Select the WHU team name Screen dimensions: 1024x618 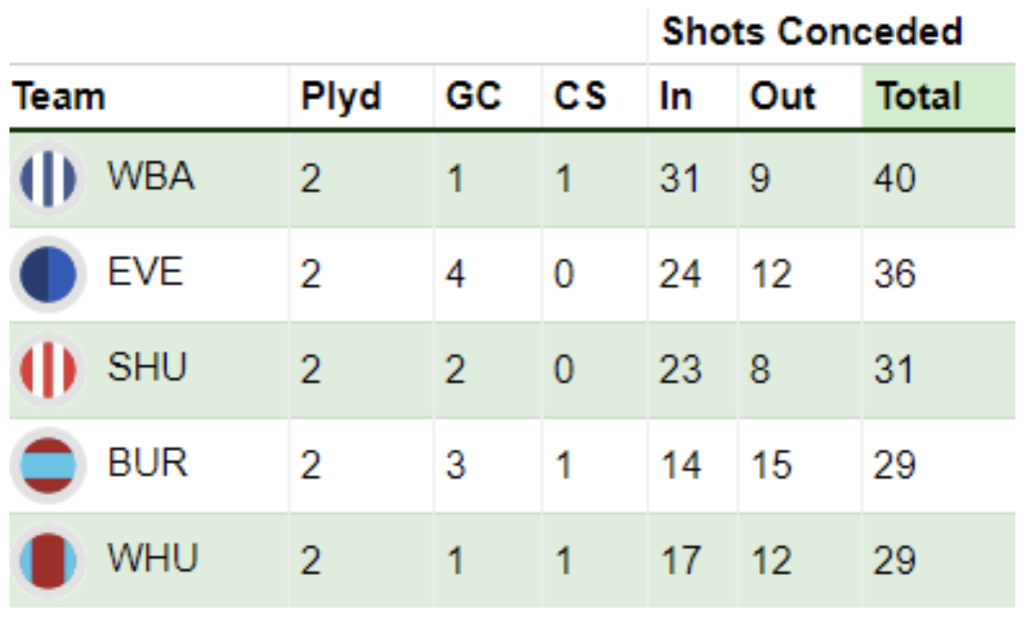pos(153,559)
